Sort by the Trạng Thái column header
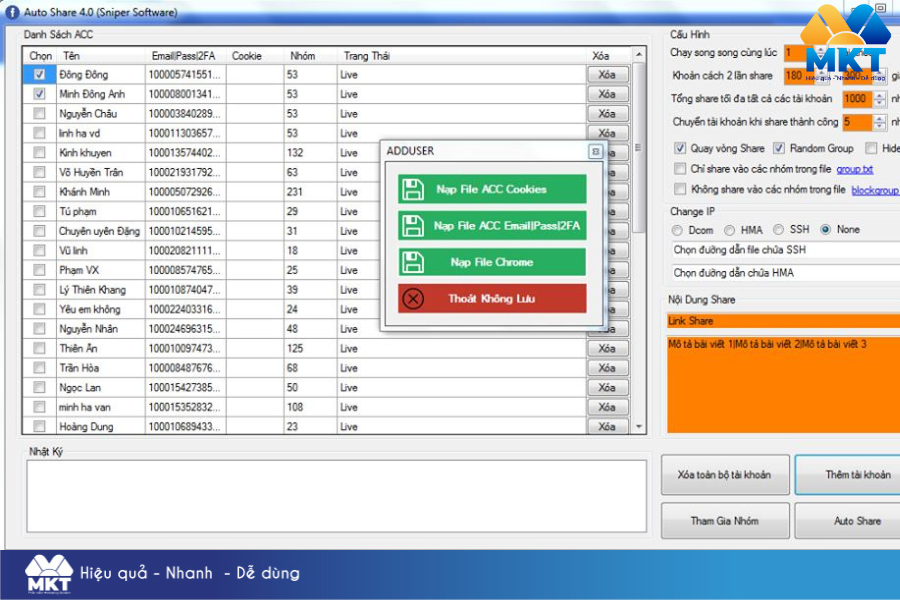This screenshot has width=900, height=600. (366, 56)
